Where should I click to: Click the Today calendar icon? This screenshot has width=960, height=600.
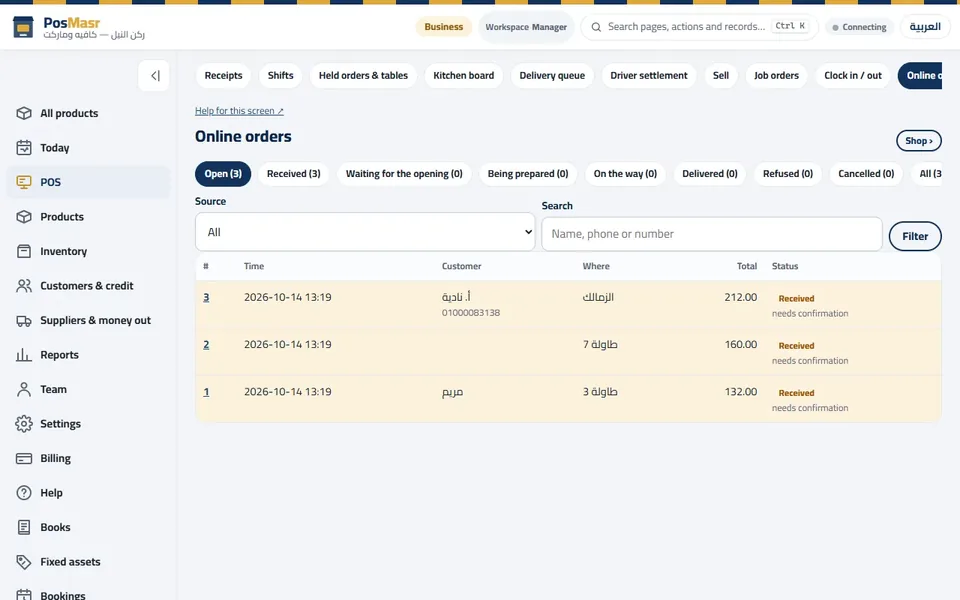24,148
